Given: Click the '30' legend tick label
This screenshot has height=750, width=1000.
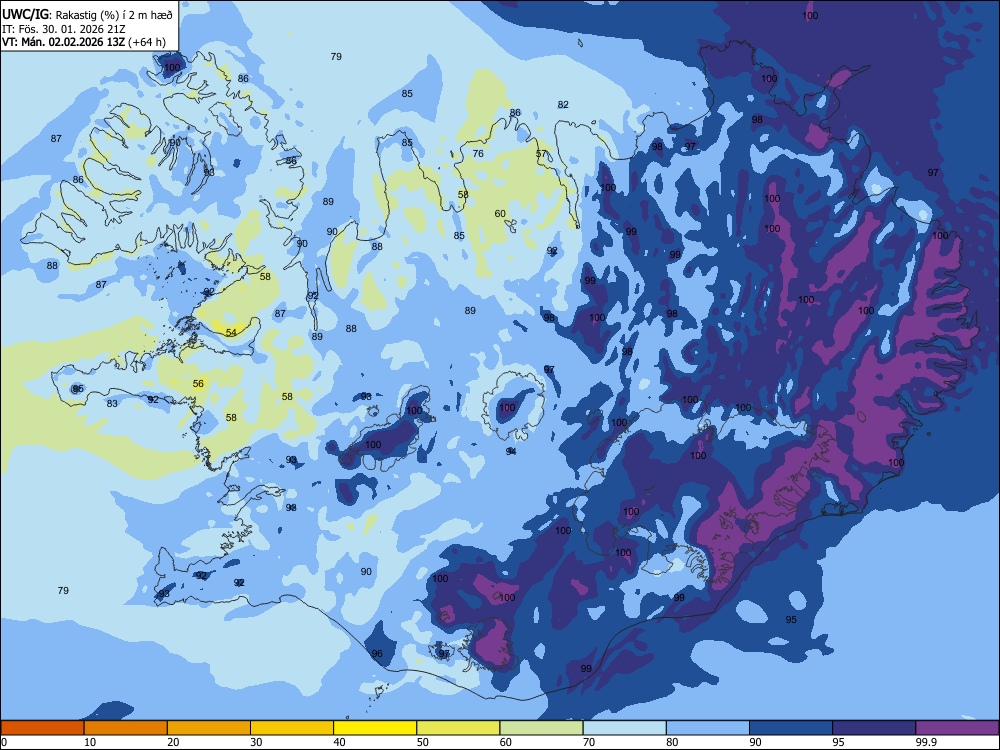Looking at the screenshot, I should [x=256, y=742].
